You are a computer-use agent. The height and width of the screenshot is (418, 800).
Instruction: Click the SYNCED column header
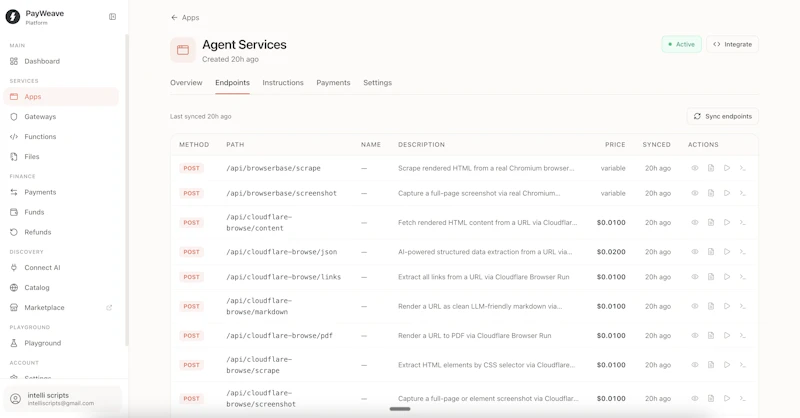[656, 144]
